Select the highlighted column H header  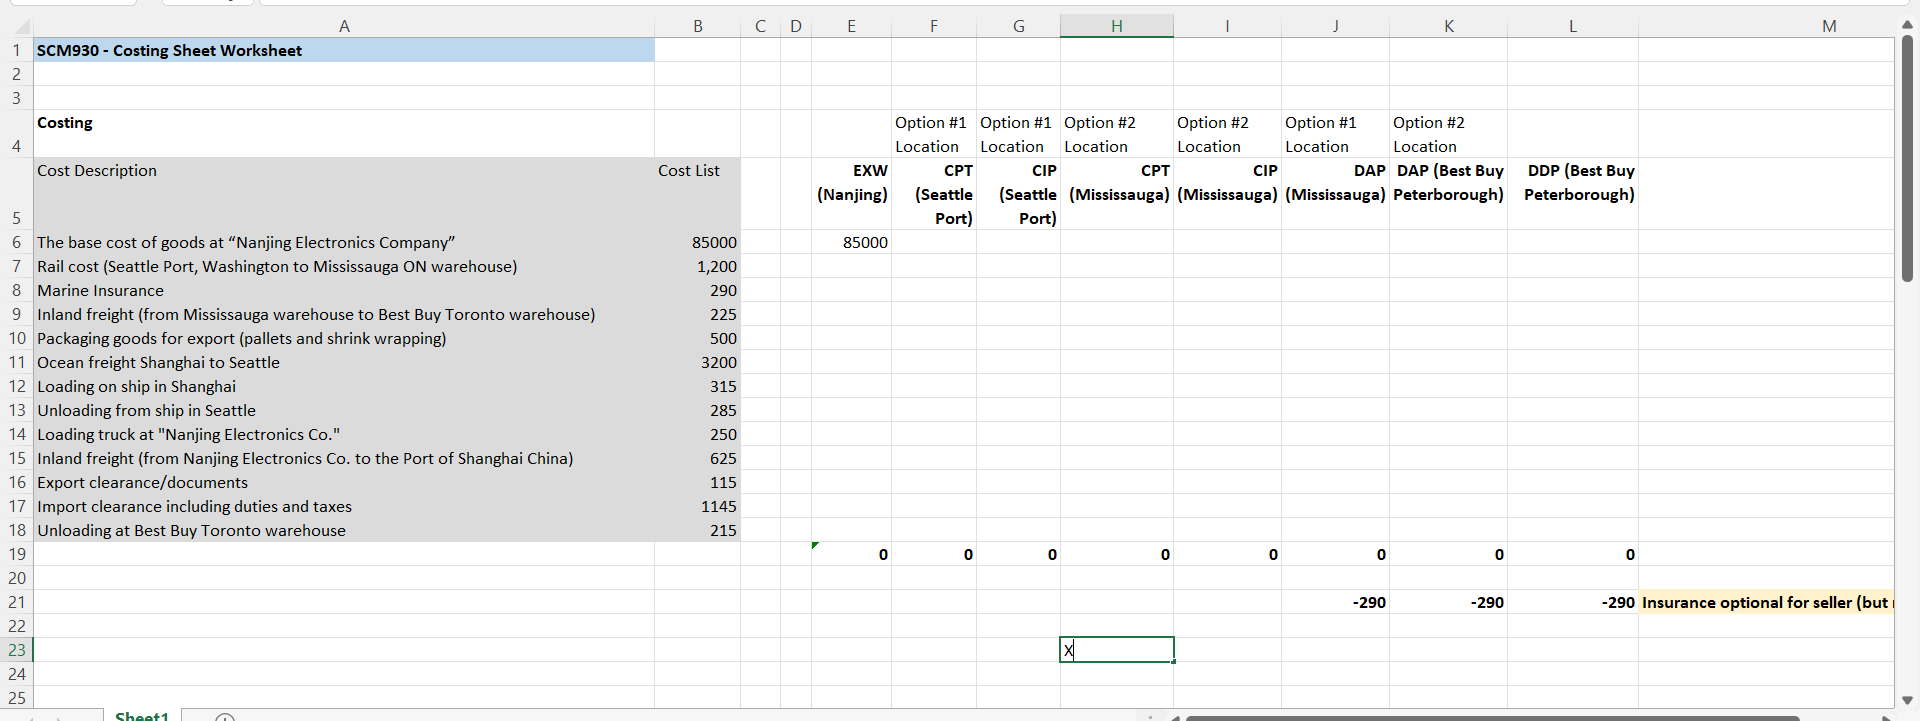coord(1117,26)
